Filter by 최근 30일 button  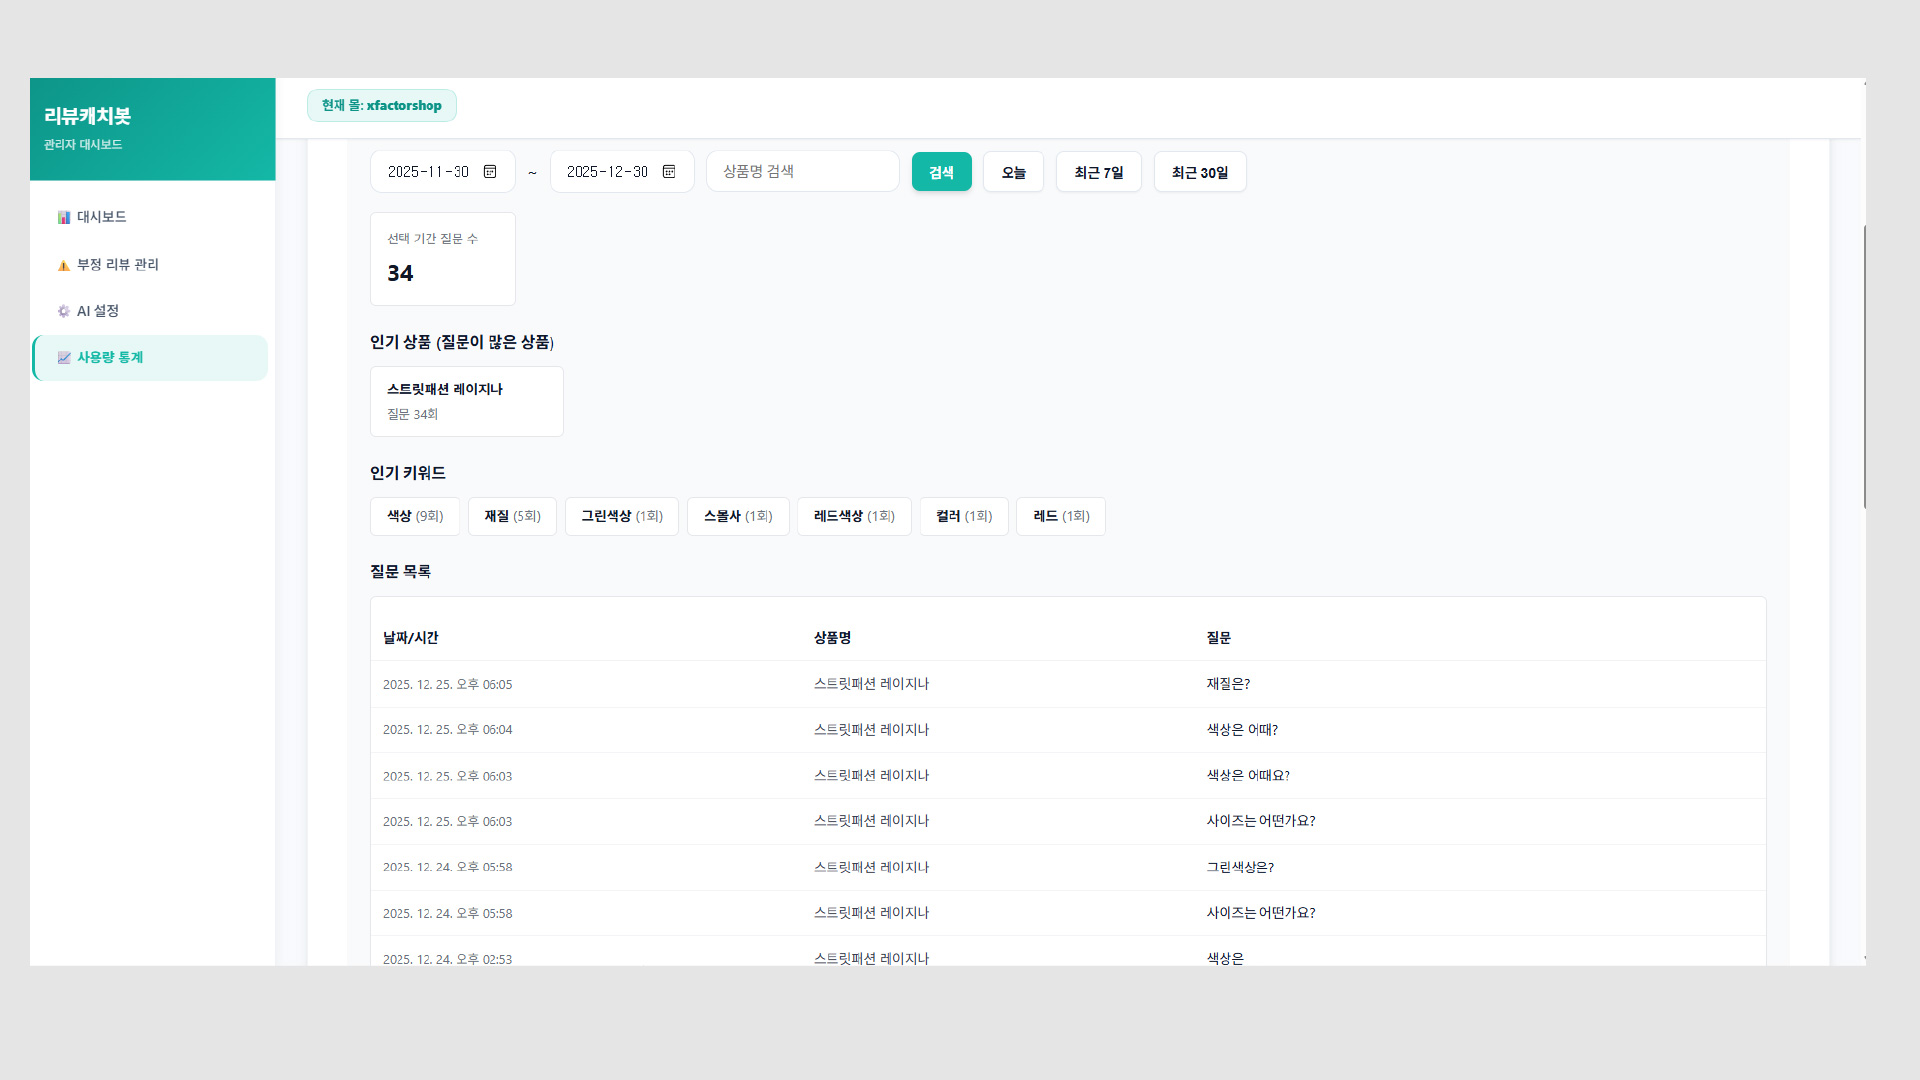(1199, 172)
